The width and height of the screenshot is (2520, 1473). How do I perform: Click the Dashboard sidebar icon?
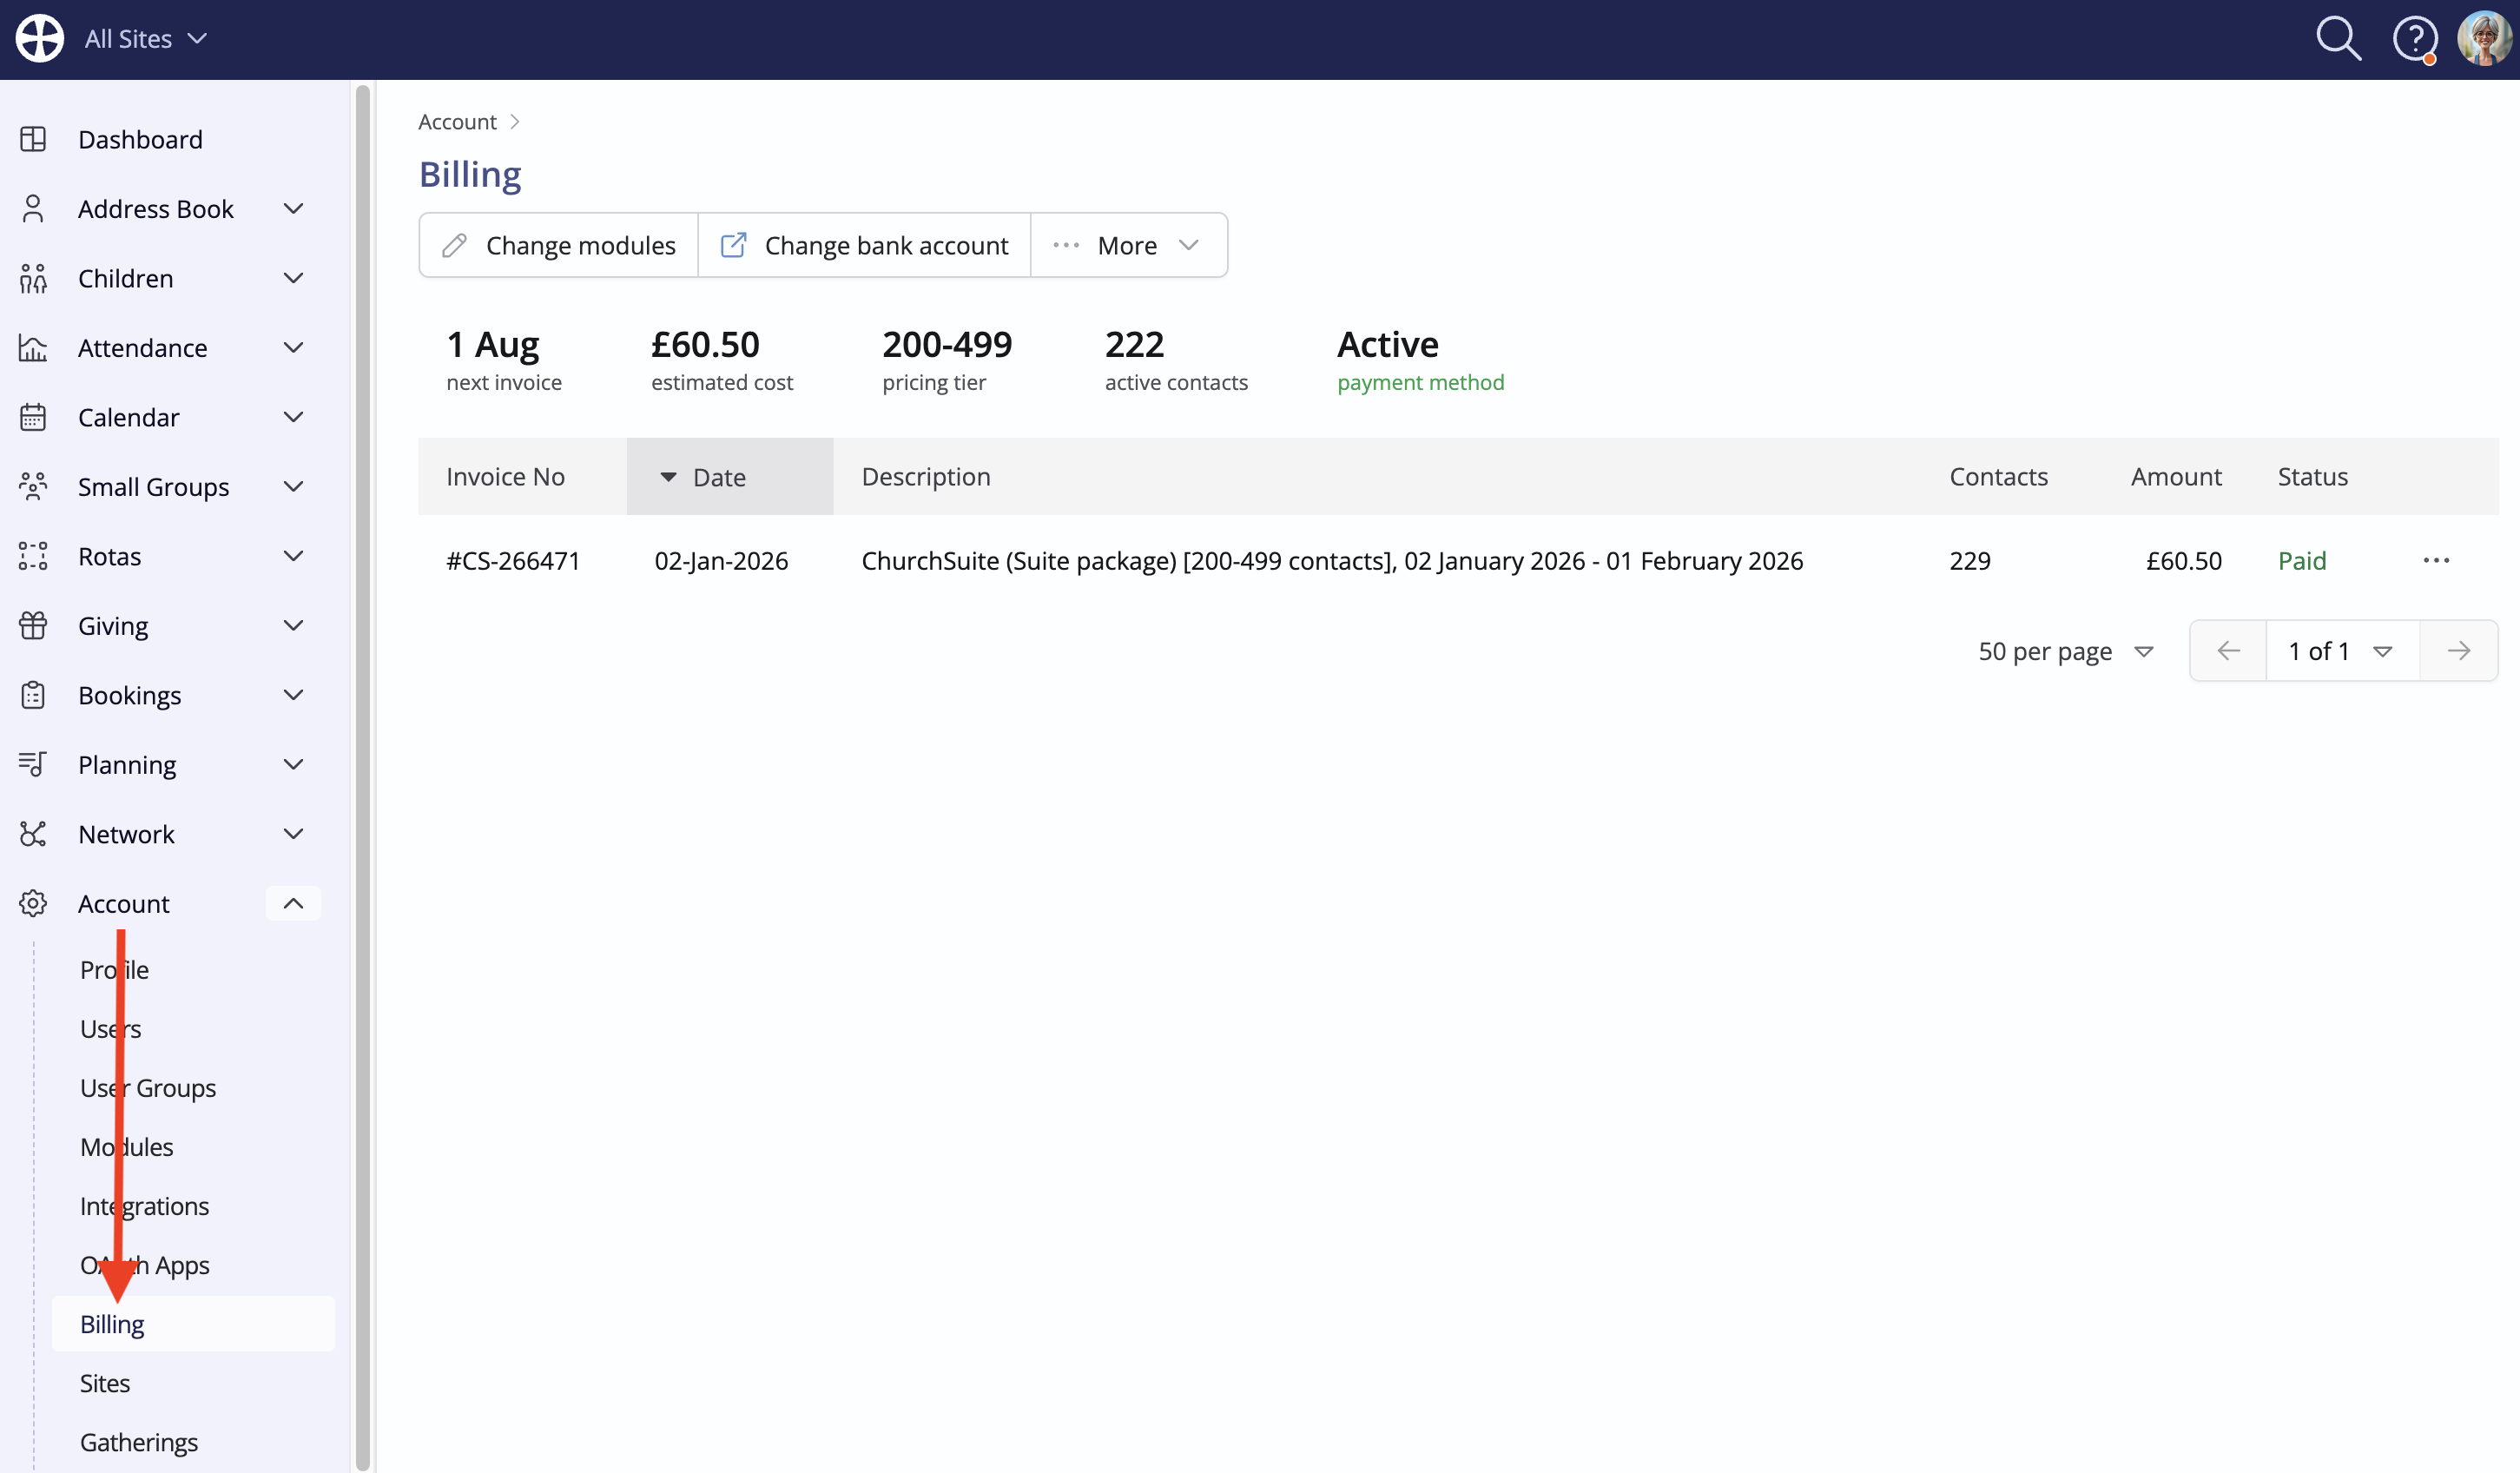(x=33, y=139)
